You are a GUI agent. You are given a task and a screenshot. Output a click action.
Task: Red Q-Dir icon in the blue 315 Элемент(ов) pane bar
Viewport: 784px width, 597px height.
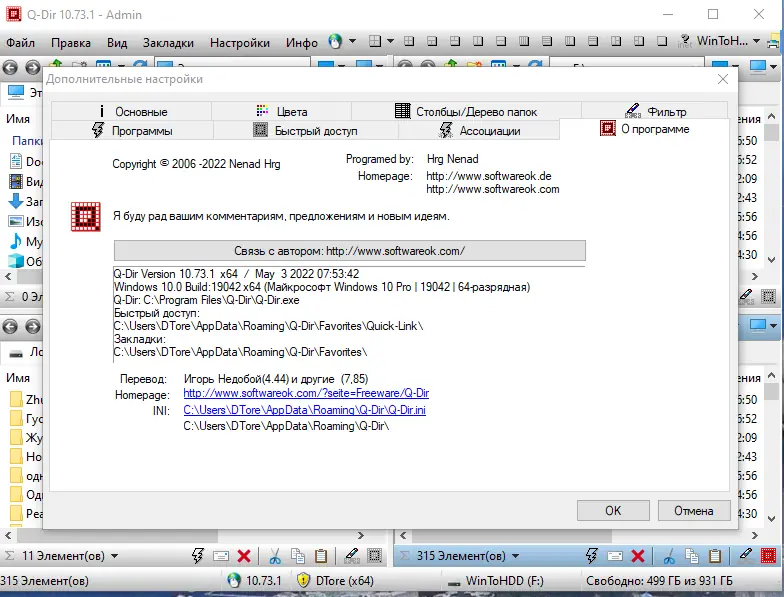[768, 556]
